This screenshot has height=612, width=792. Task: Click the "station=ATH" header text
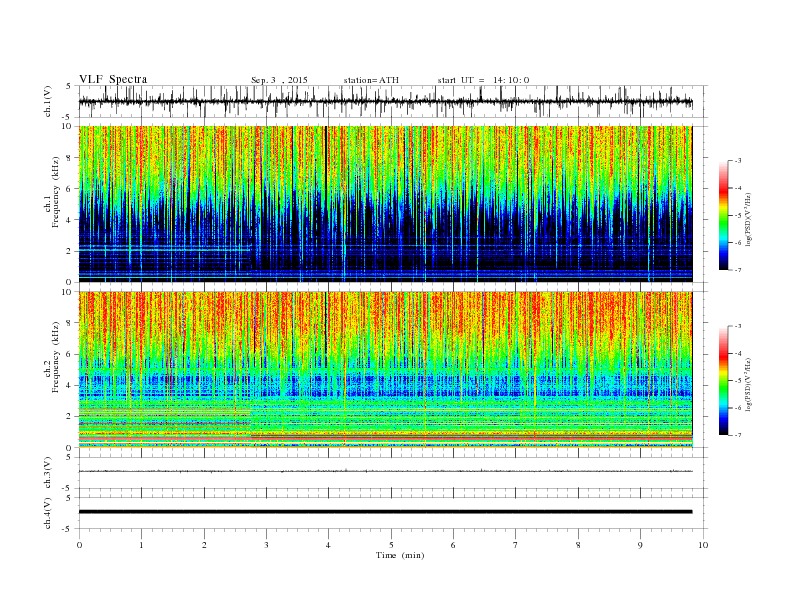tap(371, 80)
